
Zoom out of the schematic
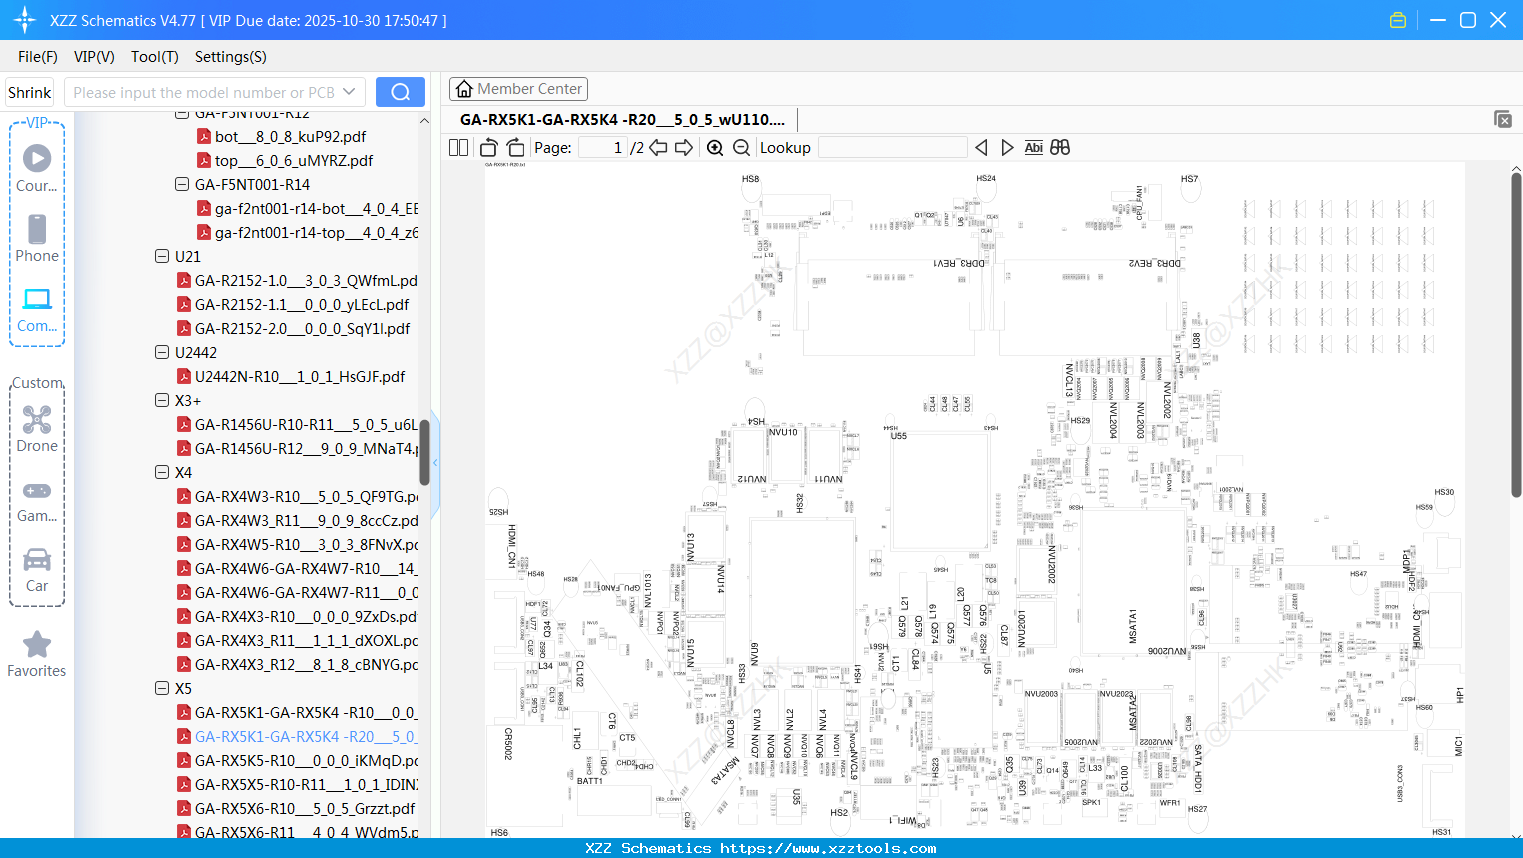(x=741, y=148)
